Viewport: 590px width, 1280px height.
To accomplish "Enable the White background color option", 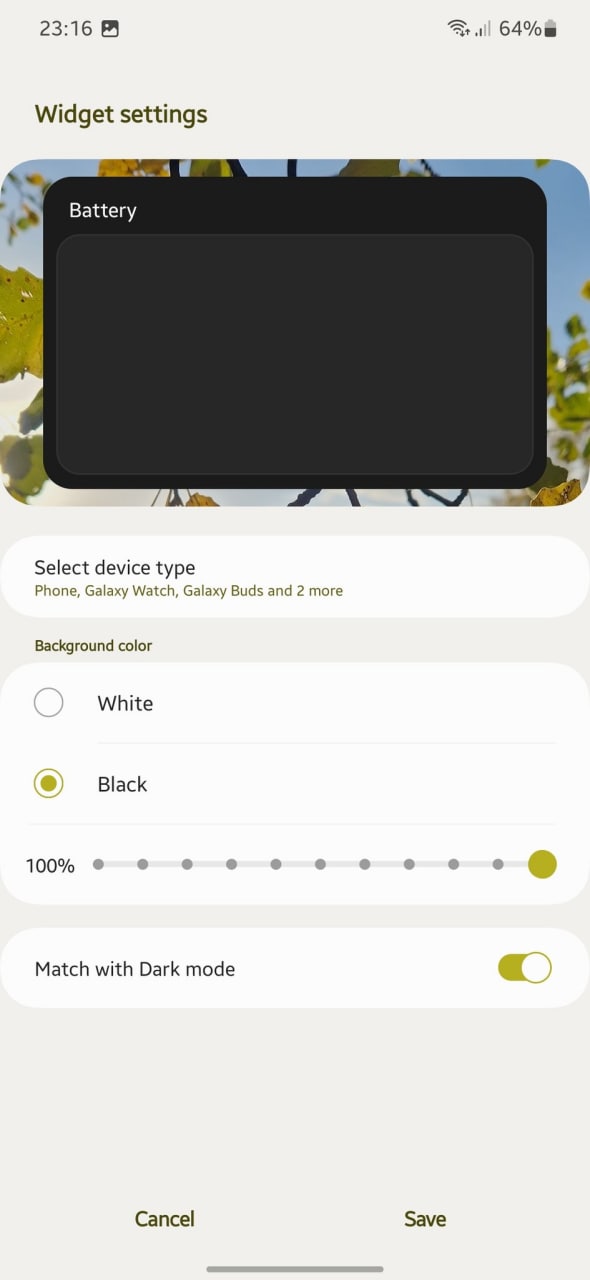I will (x=49, y=702).
